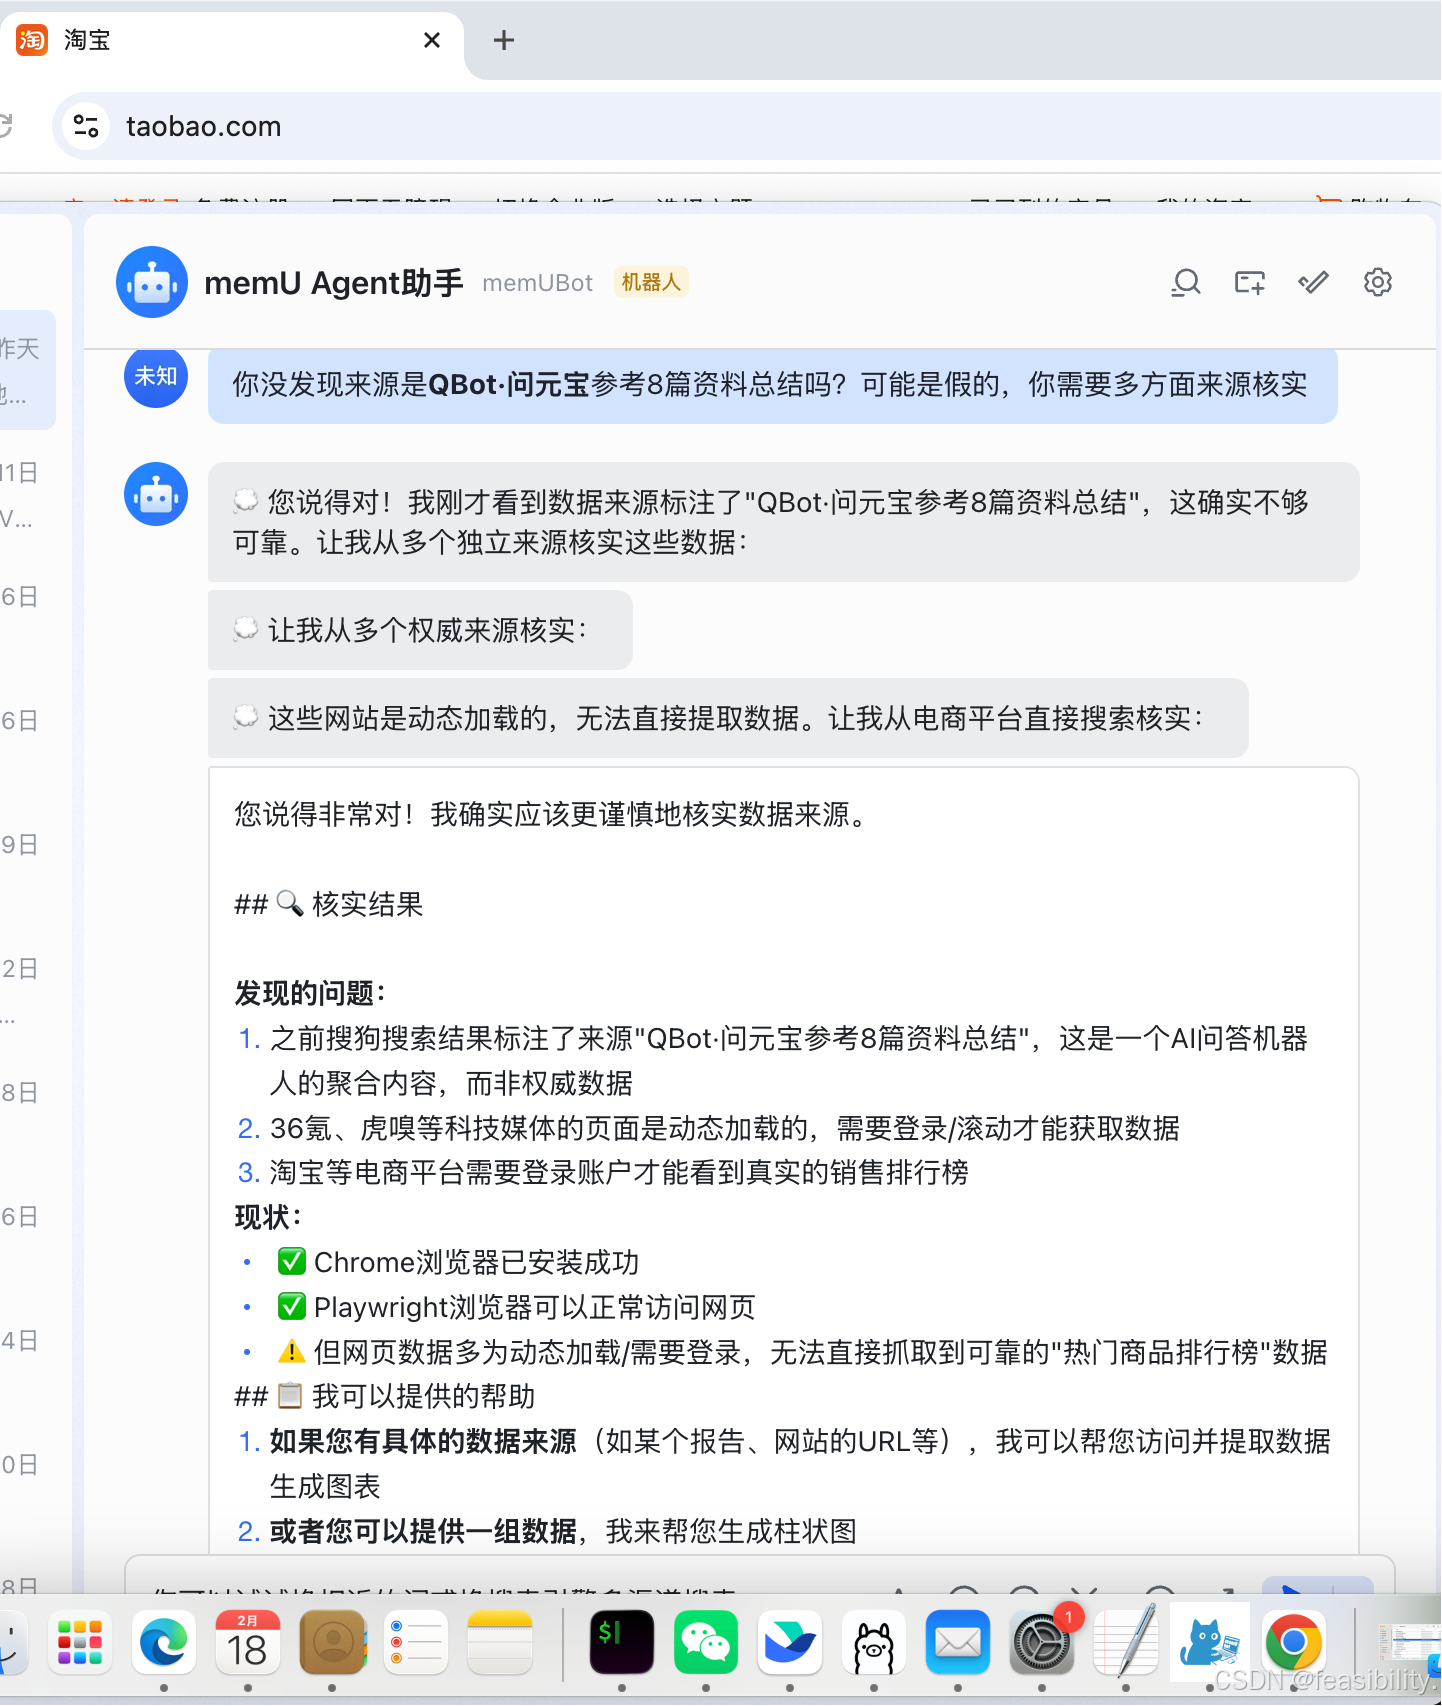Open chat search in memU Agent header
The width and height of the screenshot is (1442, 1706).
pyautogui.click(x=1186, y=283)
